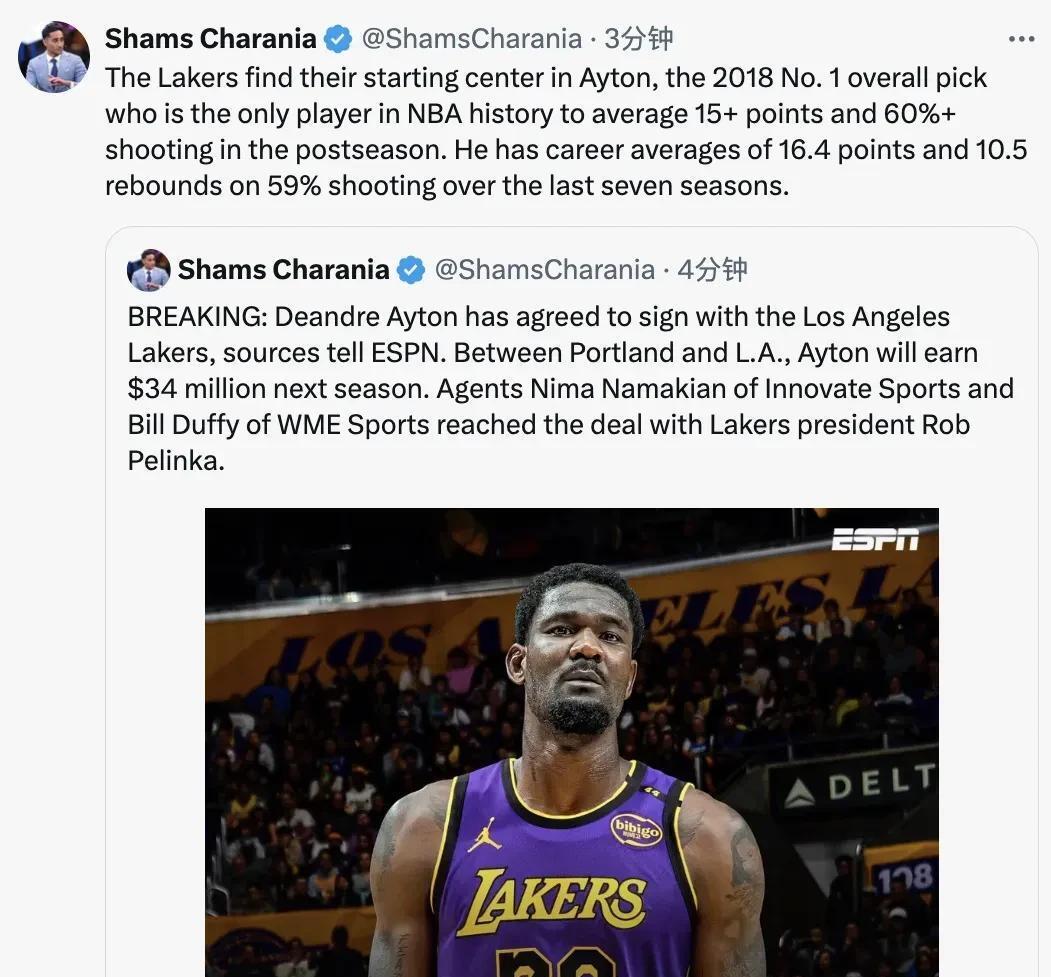1051x977 pixels.
Task: Click the verified badge on the main tweet
Action: [338, 39]
